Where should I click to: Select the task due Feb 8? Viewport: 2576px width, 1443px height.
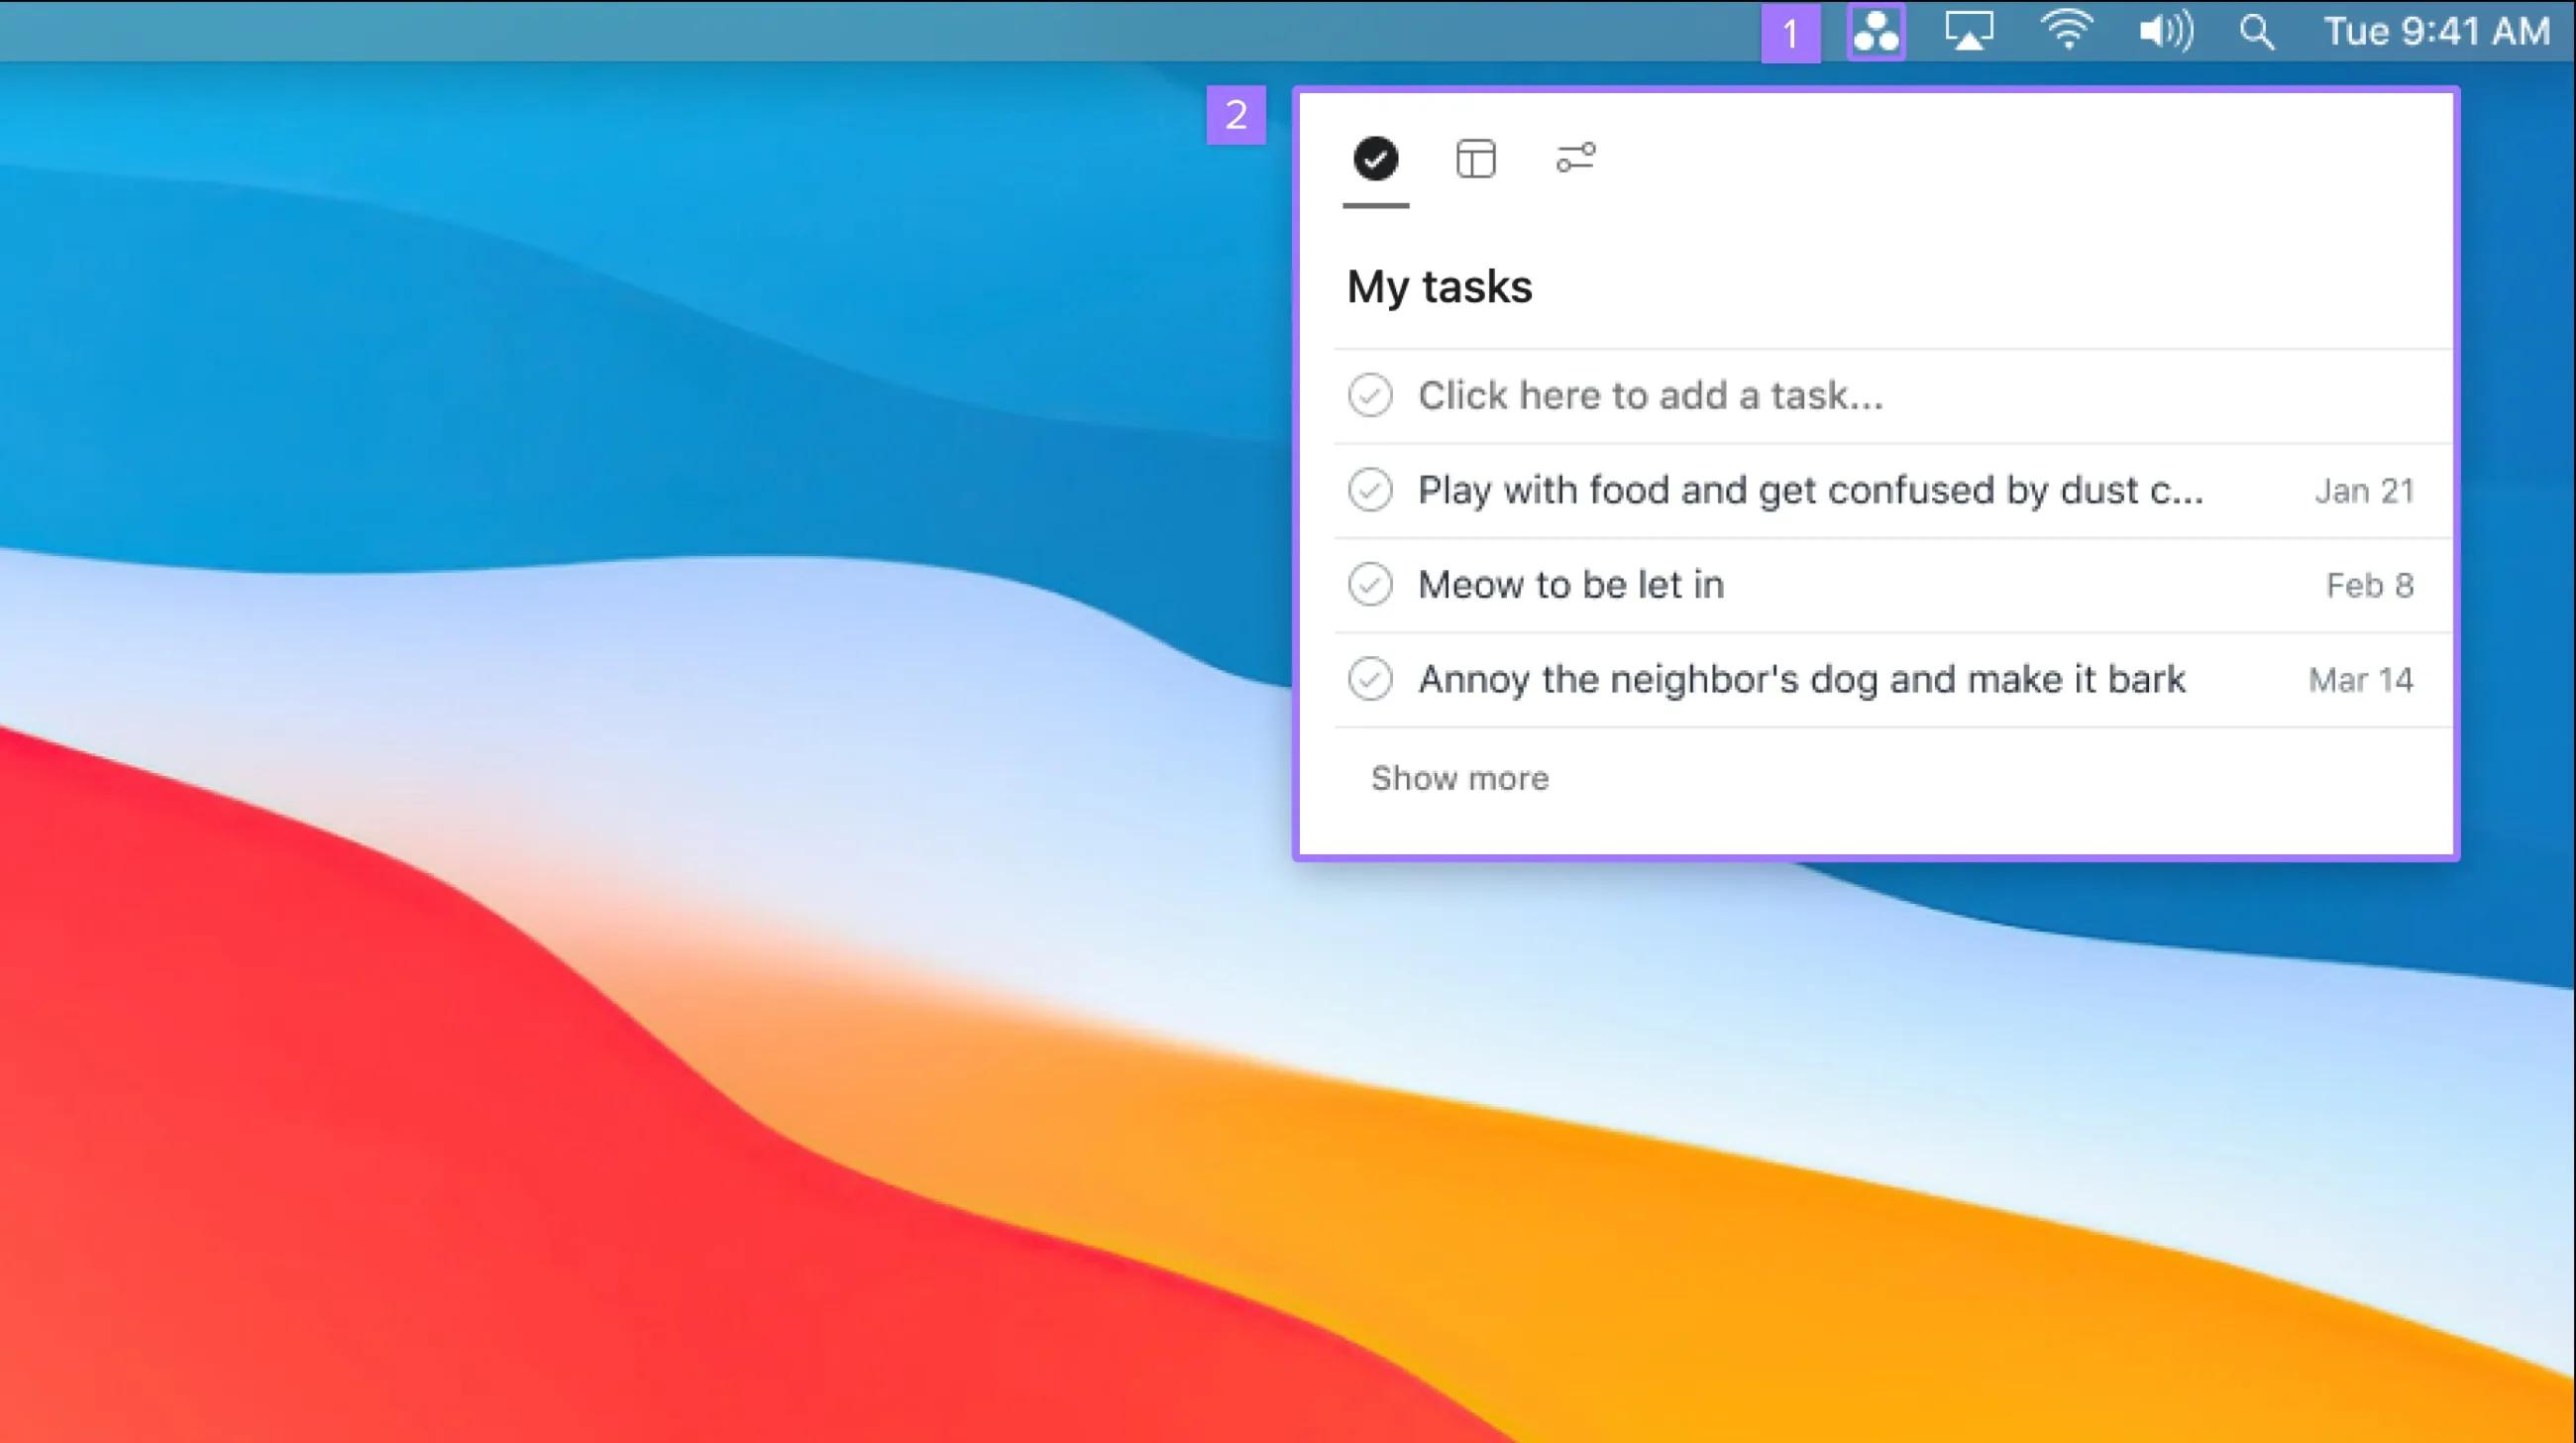[x=1571, y=585]
